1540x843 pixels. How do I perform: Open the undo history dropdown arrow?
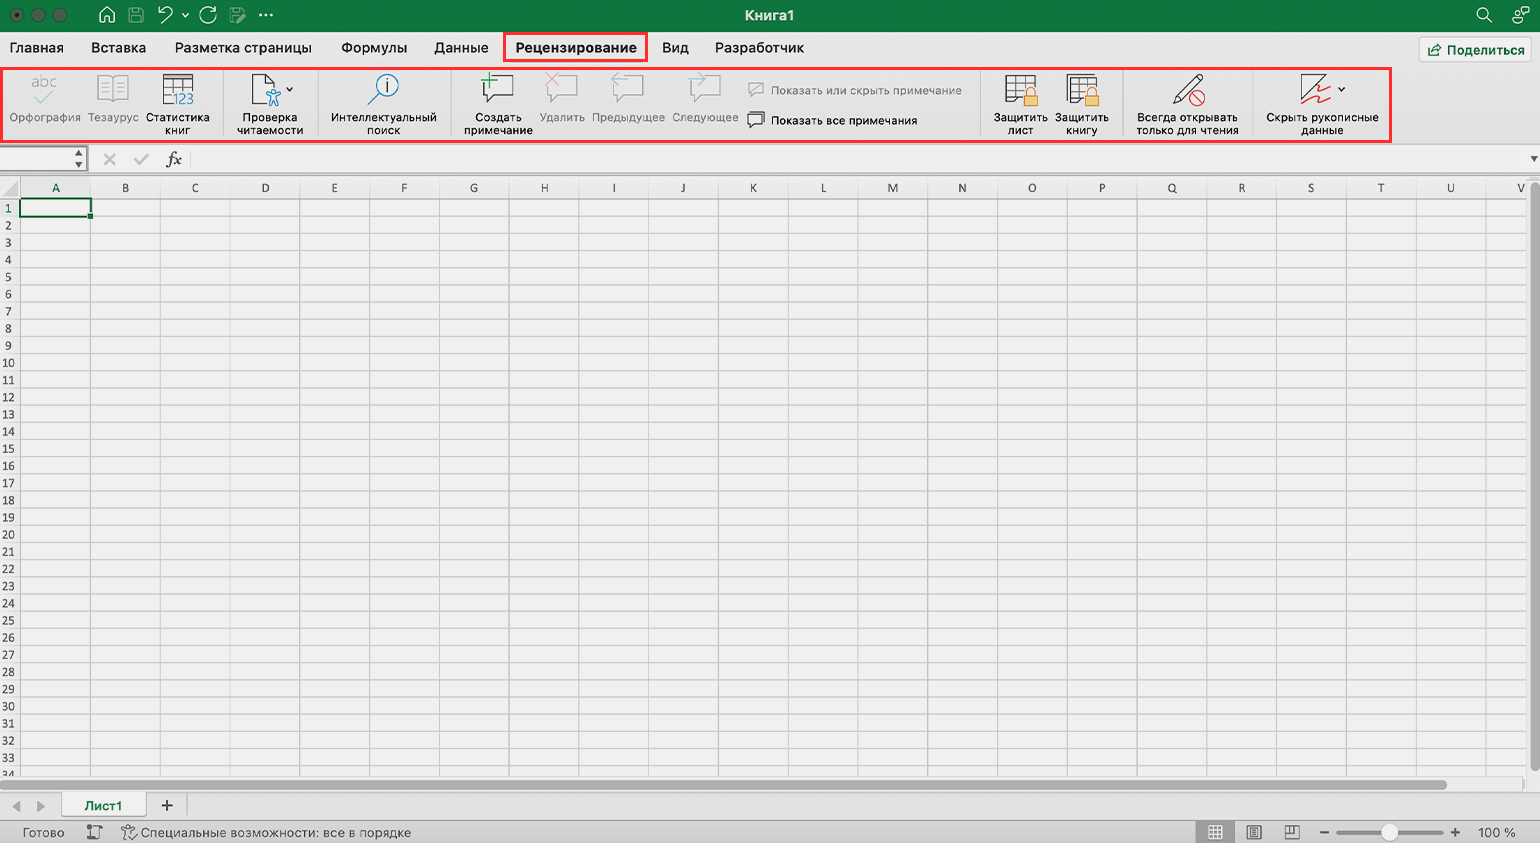pos(185,16)
